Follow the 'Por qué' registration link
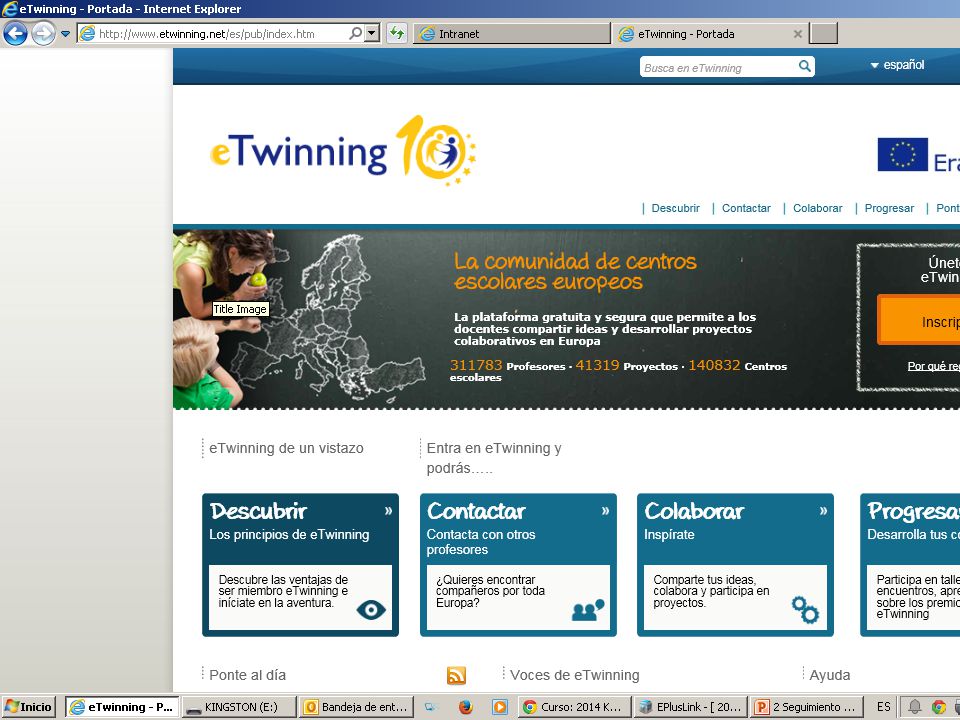 coord(933,366)
